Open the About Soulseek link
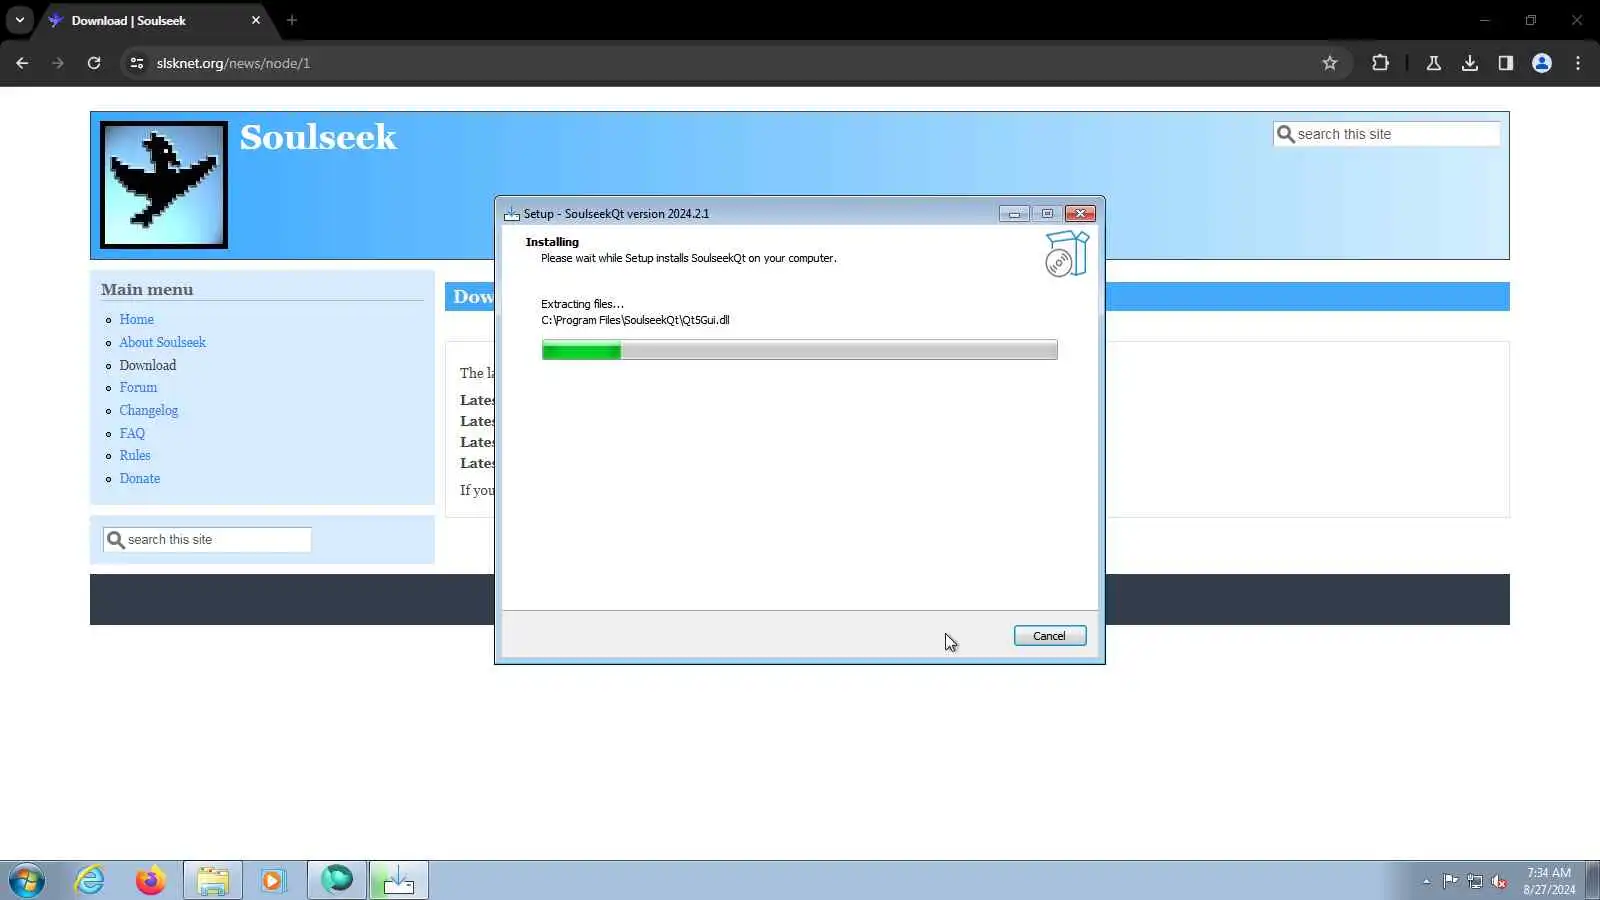Image resolution: width=1600 pixels, height=900 pixels. [162, 343]
